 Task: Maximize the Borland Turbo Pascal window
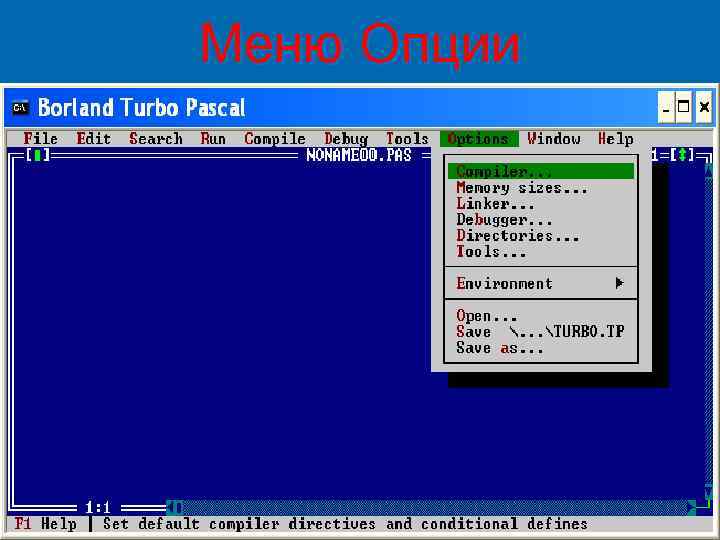pyautogui.click(x=684, y=107)
